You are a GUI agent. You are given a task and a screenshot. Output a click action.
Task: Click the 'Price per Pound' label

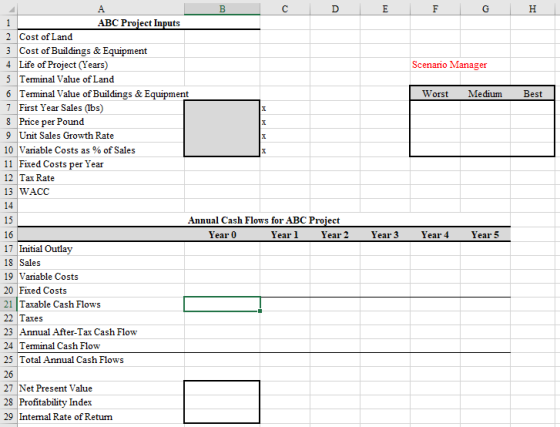pyautogui.click(x=52, y=121)
